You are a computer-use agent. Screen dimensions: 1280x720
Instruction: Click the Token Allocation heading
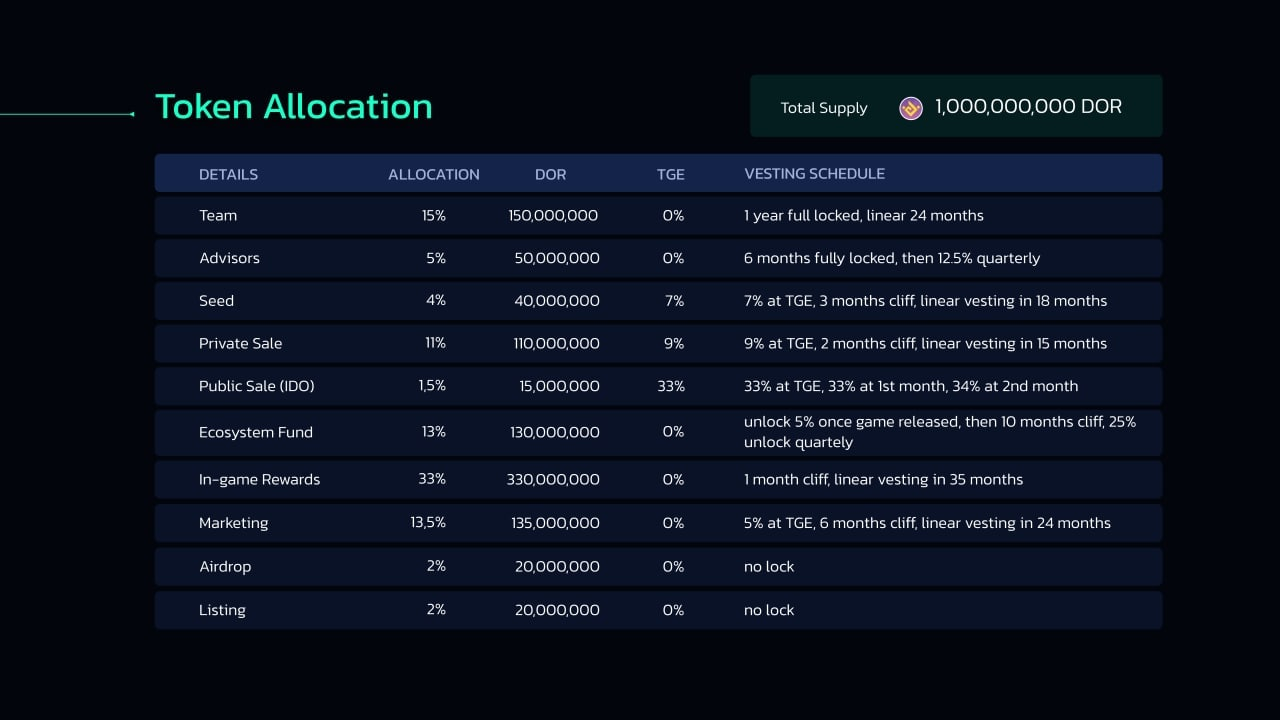[x=293, y=107]
